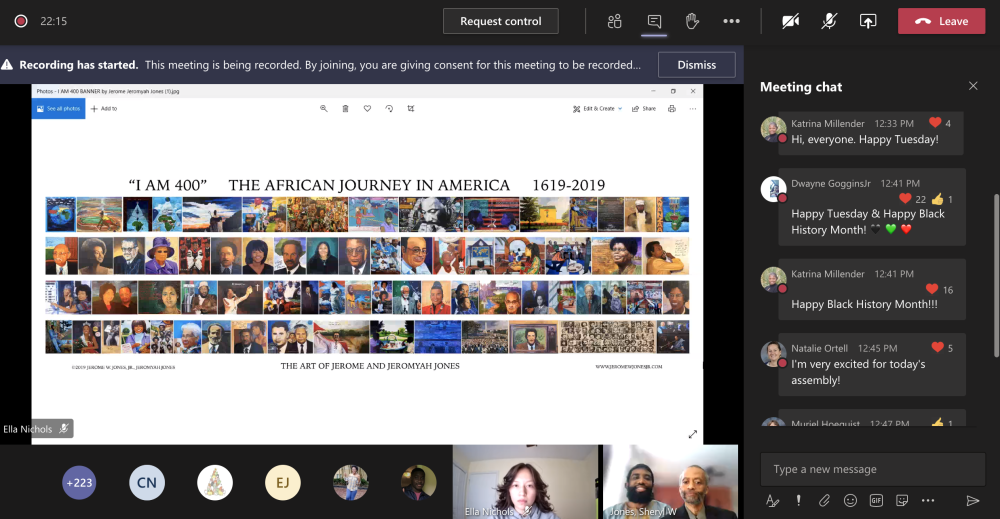Viewport: 1000px width, 519px height.
Task: Send the chat message
Action: 973,501
